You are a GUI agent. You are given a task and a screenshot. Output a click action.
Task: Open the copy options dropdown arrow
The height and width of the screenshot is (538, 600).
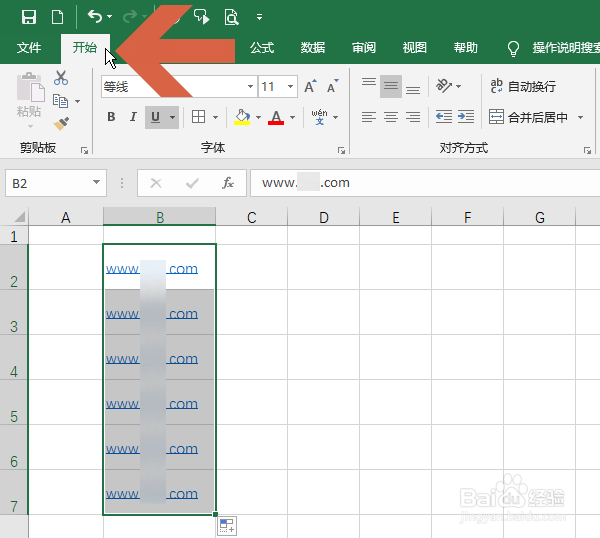click(78, 101)
